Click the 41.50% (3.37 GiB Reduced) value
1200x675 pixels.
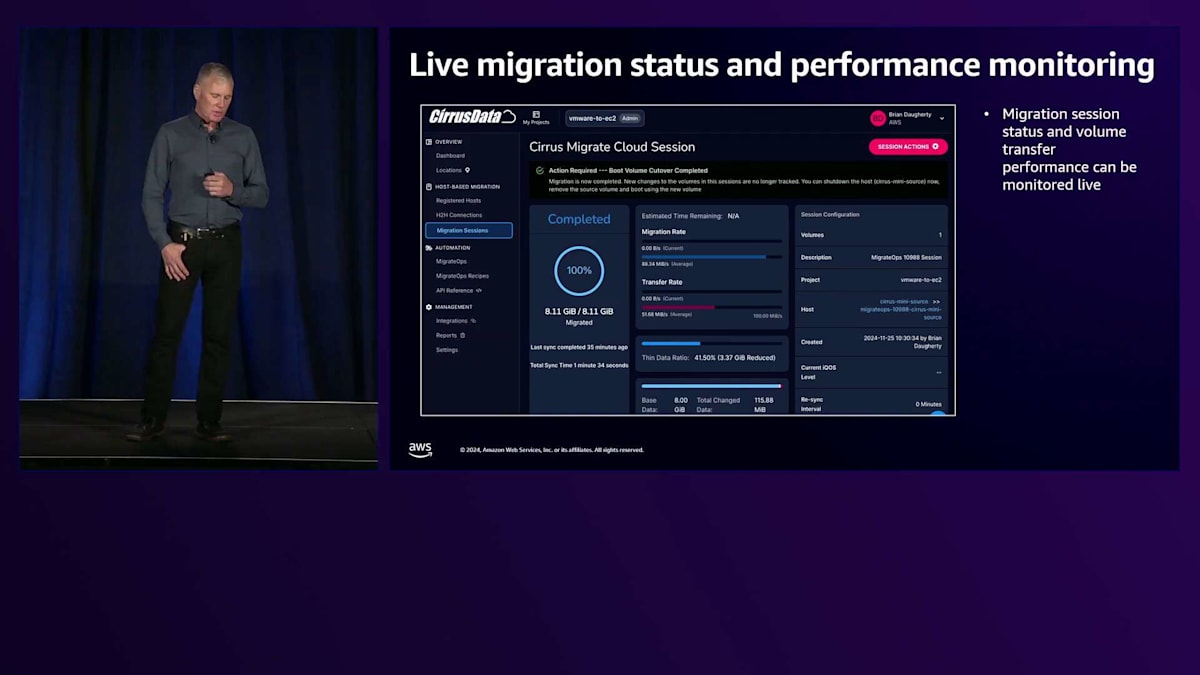(736, 356)
